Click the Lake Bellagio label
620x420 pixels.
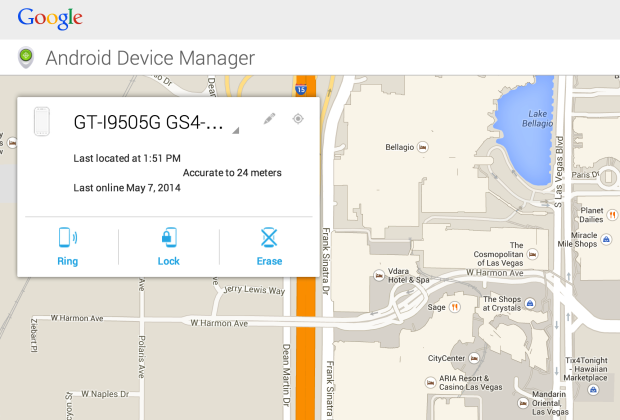(x=537, y=119)
